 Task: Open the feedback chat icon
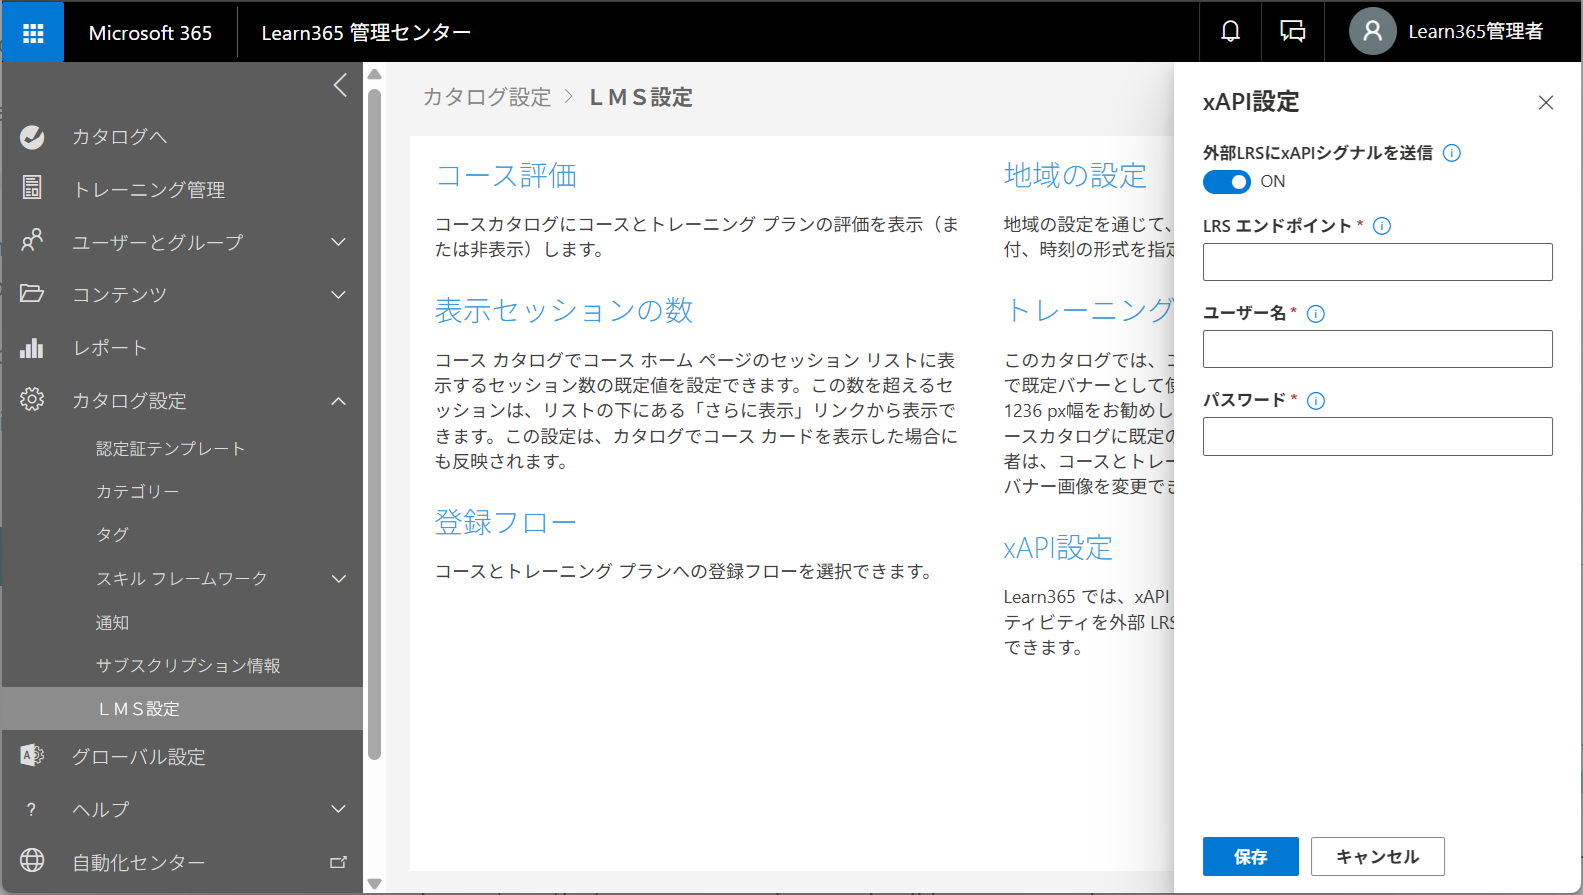click(x=1293, y=32)
